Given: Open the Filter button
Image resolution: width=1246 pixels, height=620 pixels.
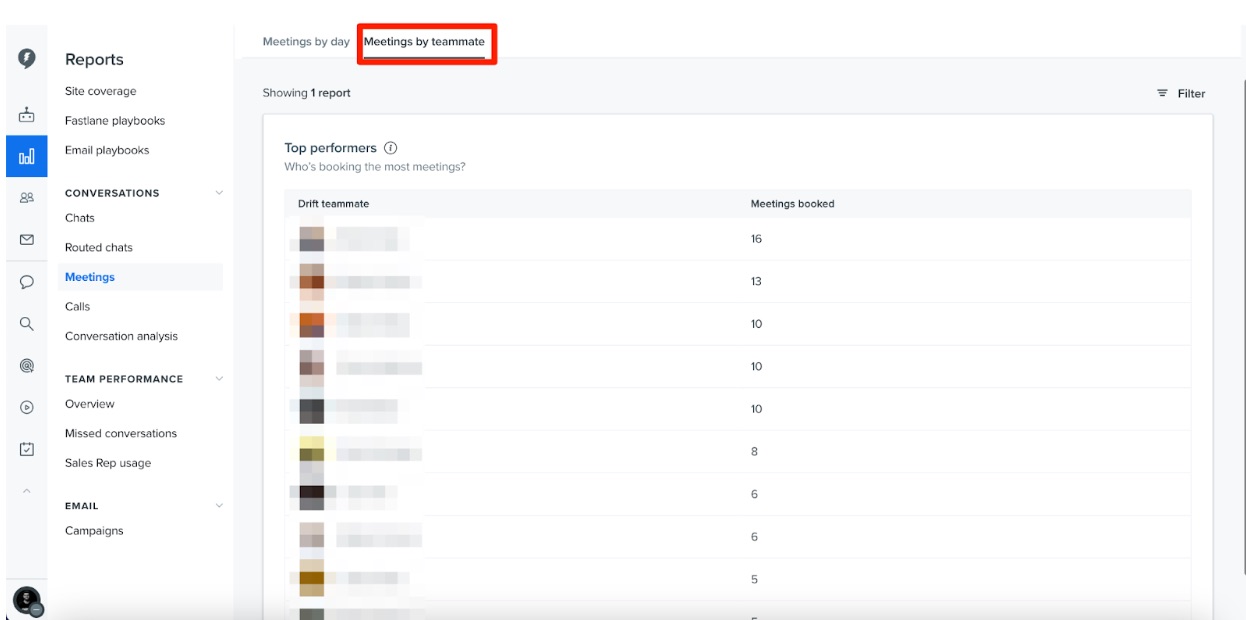Looking at the screenshot, I should click(x=1181, y=93).
